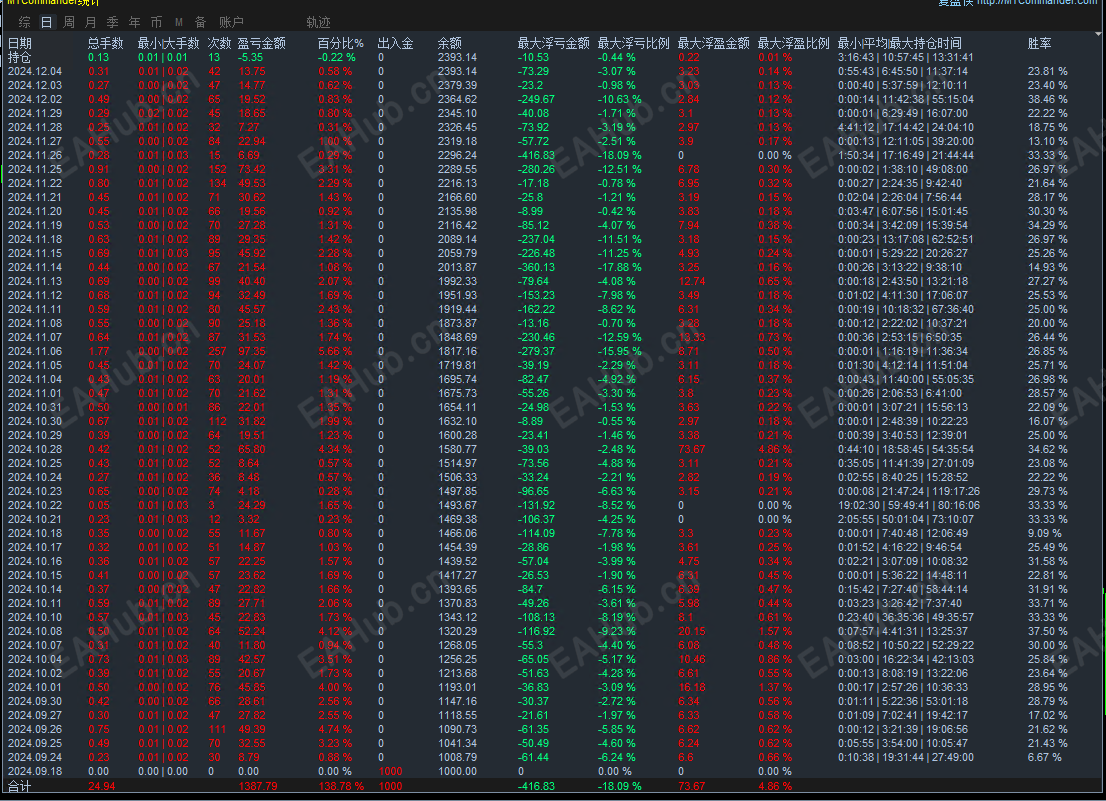This screenshot has width=1106, height=801.
Task: Click the 2289.55 balance cell
Action: (457, 169)
